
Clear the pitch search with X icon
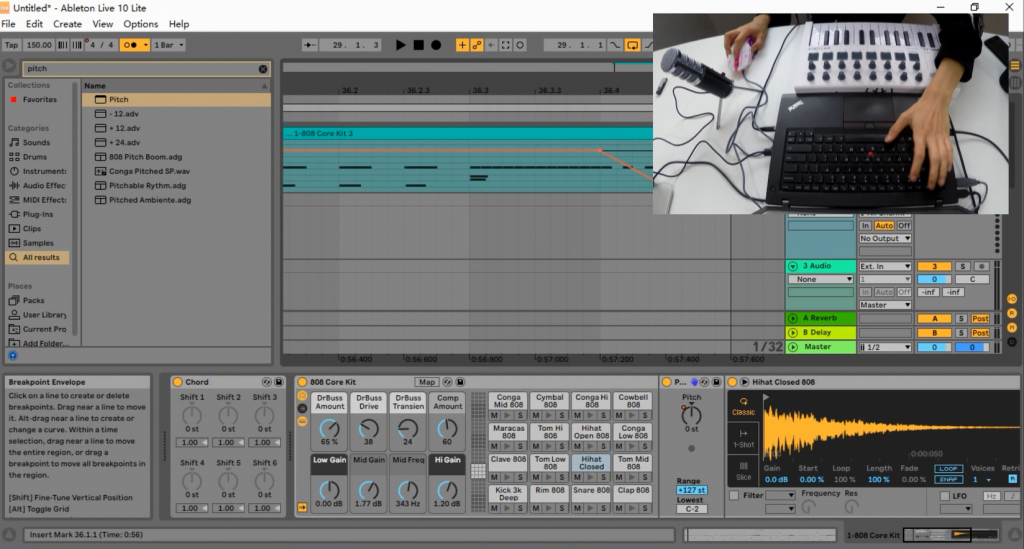tap(263, 69)
